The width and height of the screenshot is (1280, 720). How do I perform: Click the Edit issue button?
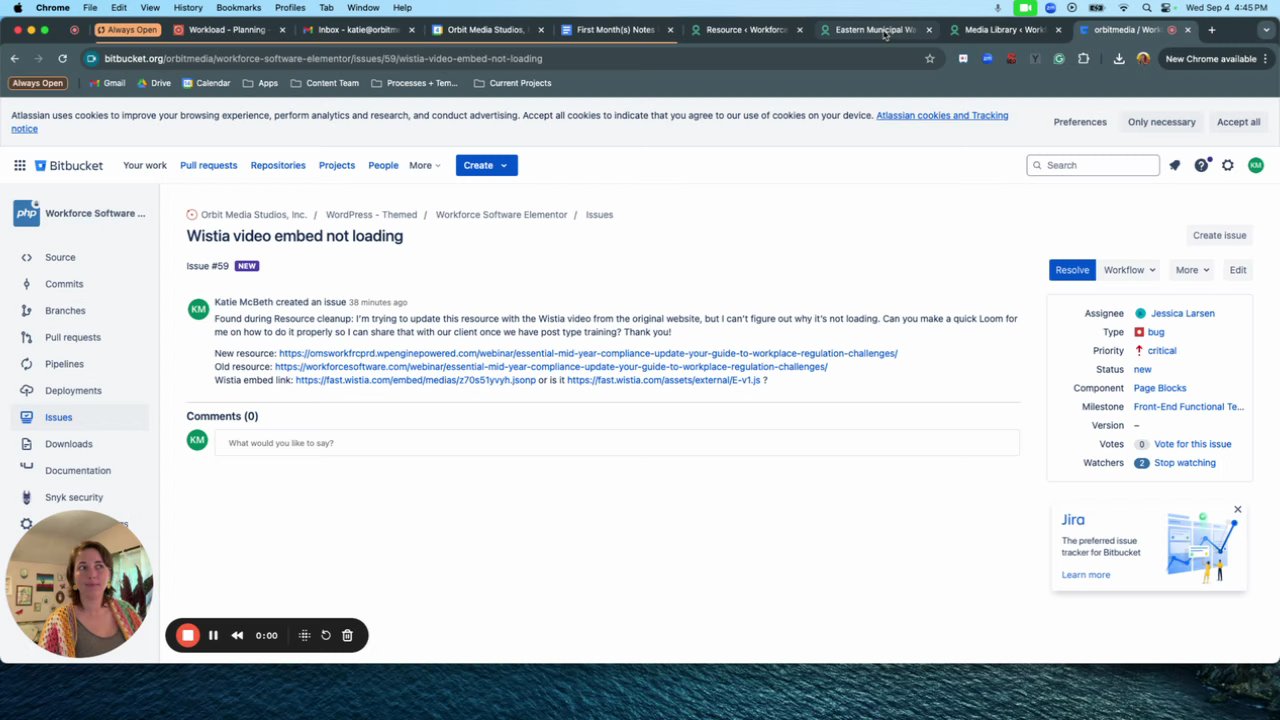click(x=1238, y=270)
